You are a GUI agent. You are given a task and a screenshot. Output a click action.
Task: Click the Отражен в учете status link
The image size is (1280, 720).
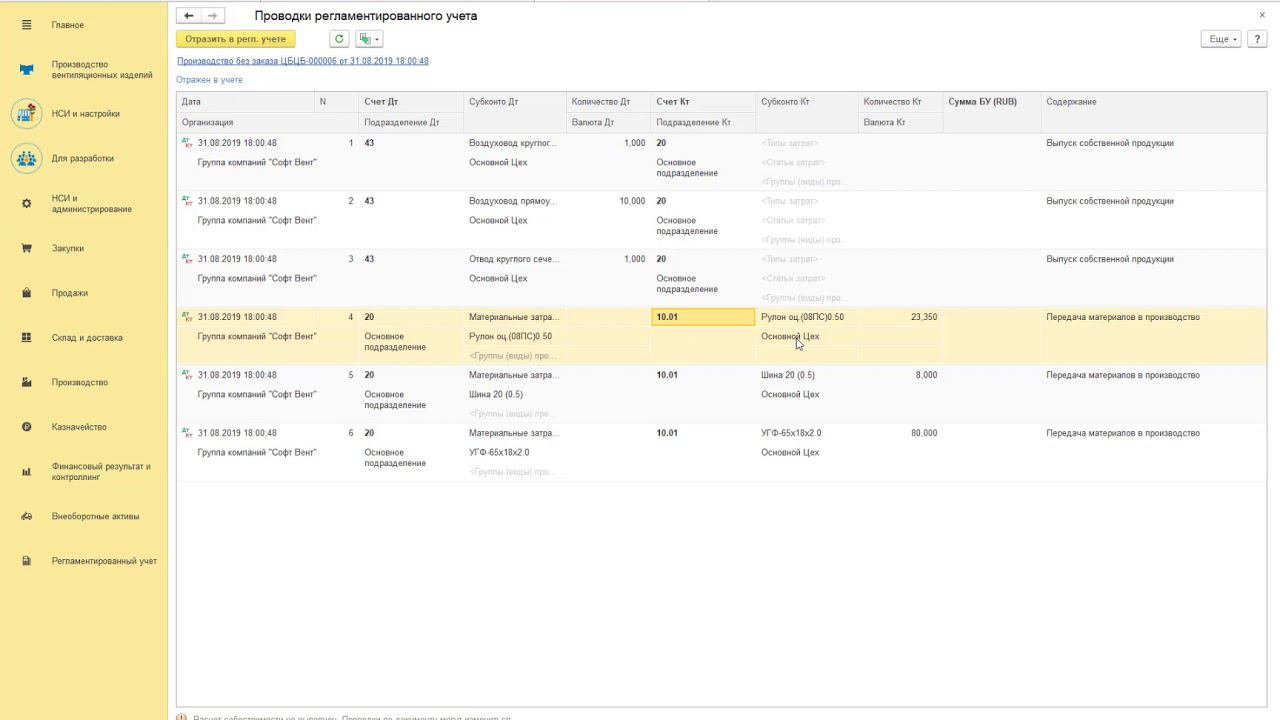209,80
